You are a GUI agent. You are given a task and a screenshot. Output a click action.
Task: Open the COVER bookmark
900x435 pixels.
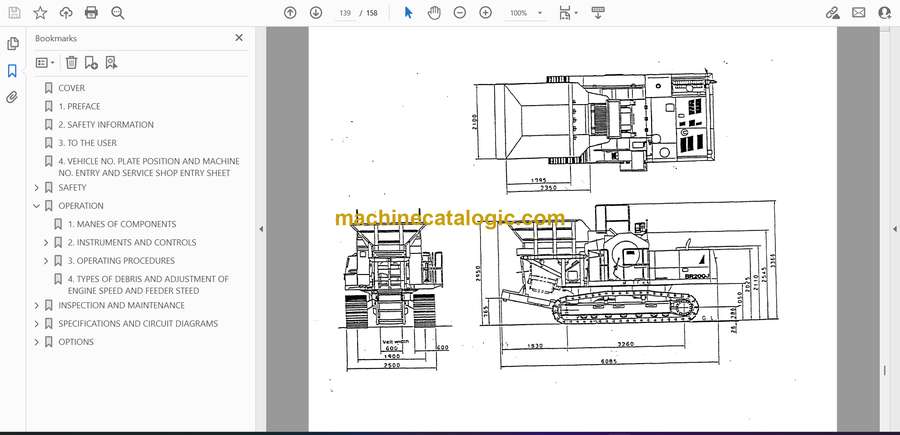pyautogui.click(x=71, y=88)
